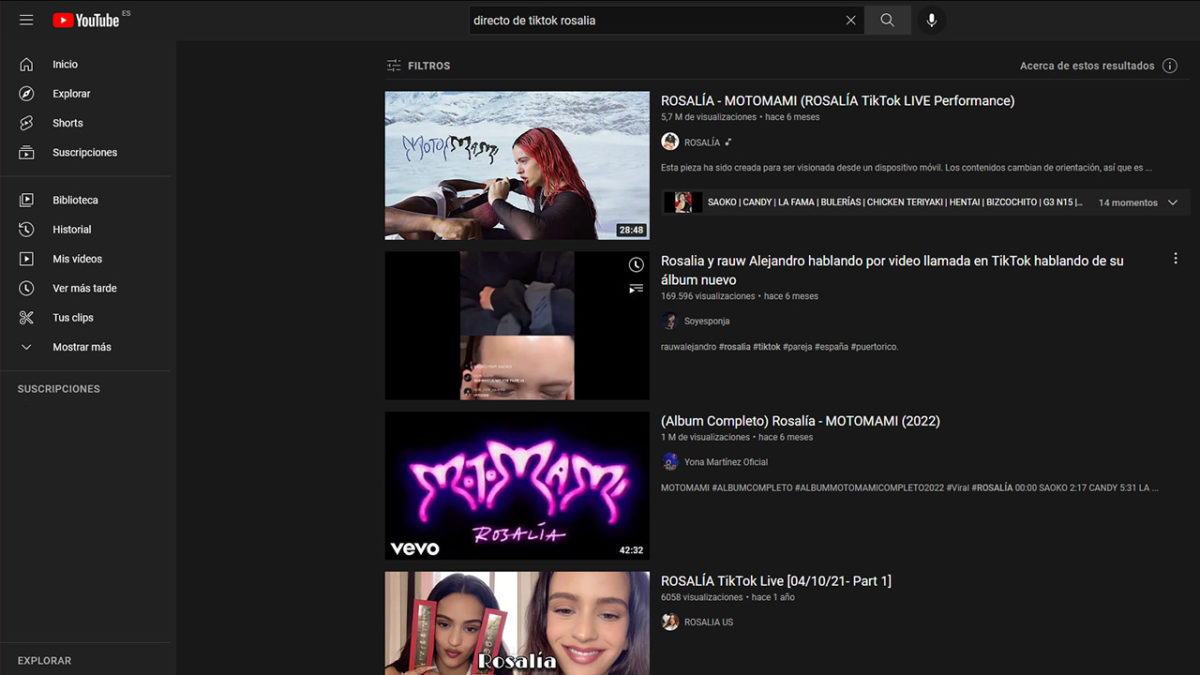The image size is (1200, 675).
Task: Add Rauw Alejandro video to Watch Later
Action: click(x=635, y=265)
